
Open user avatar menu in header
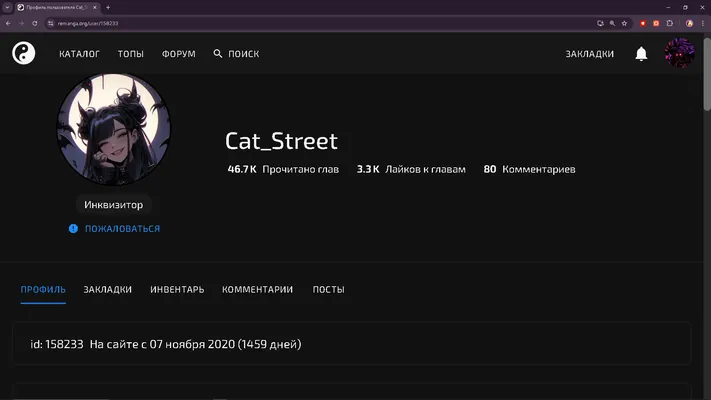coord(679,53)
